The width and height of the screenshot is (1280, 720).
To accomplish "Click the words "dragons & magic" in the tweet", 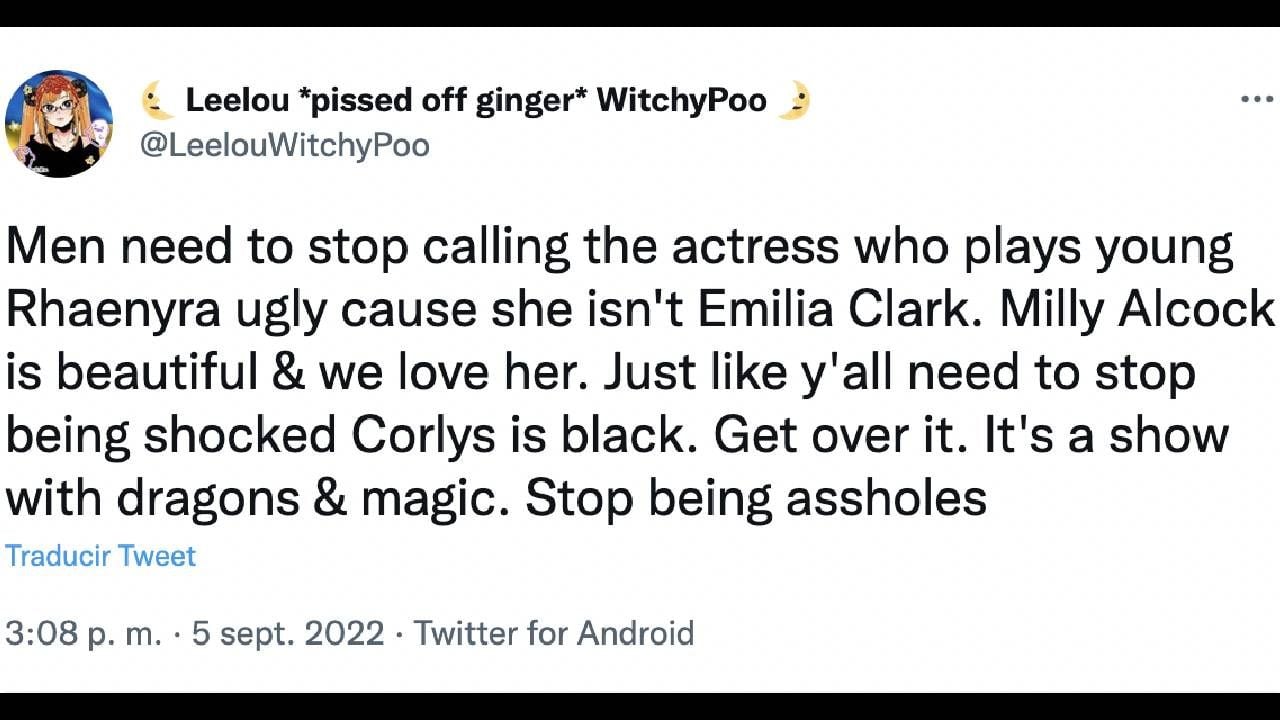I will 306,497.
